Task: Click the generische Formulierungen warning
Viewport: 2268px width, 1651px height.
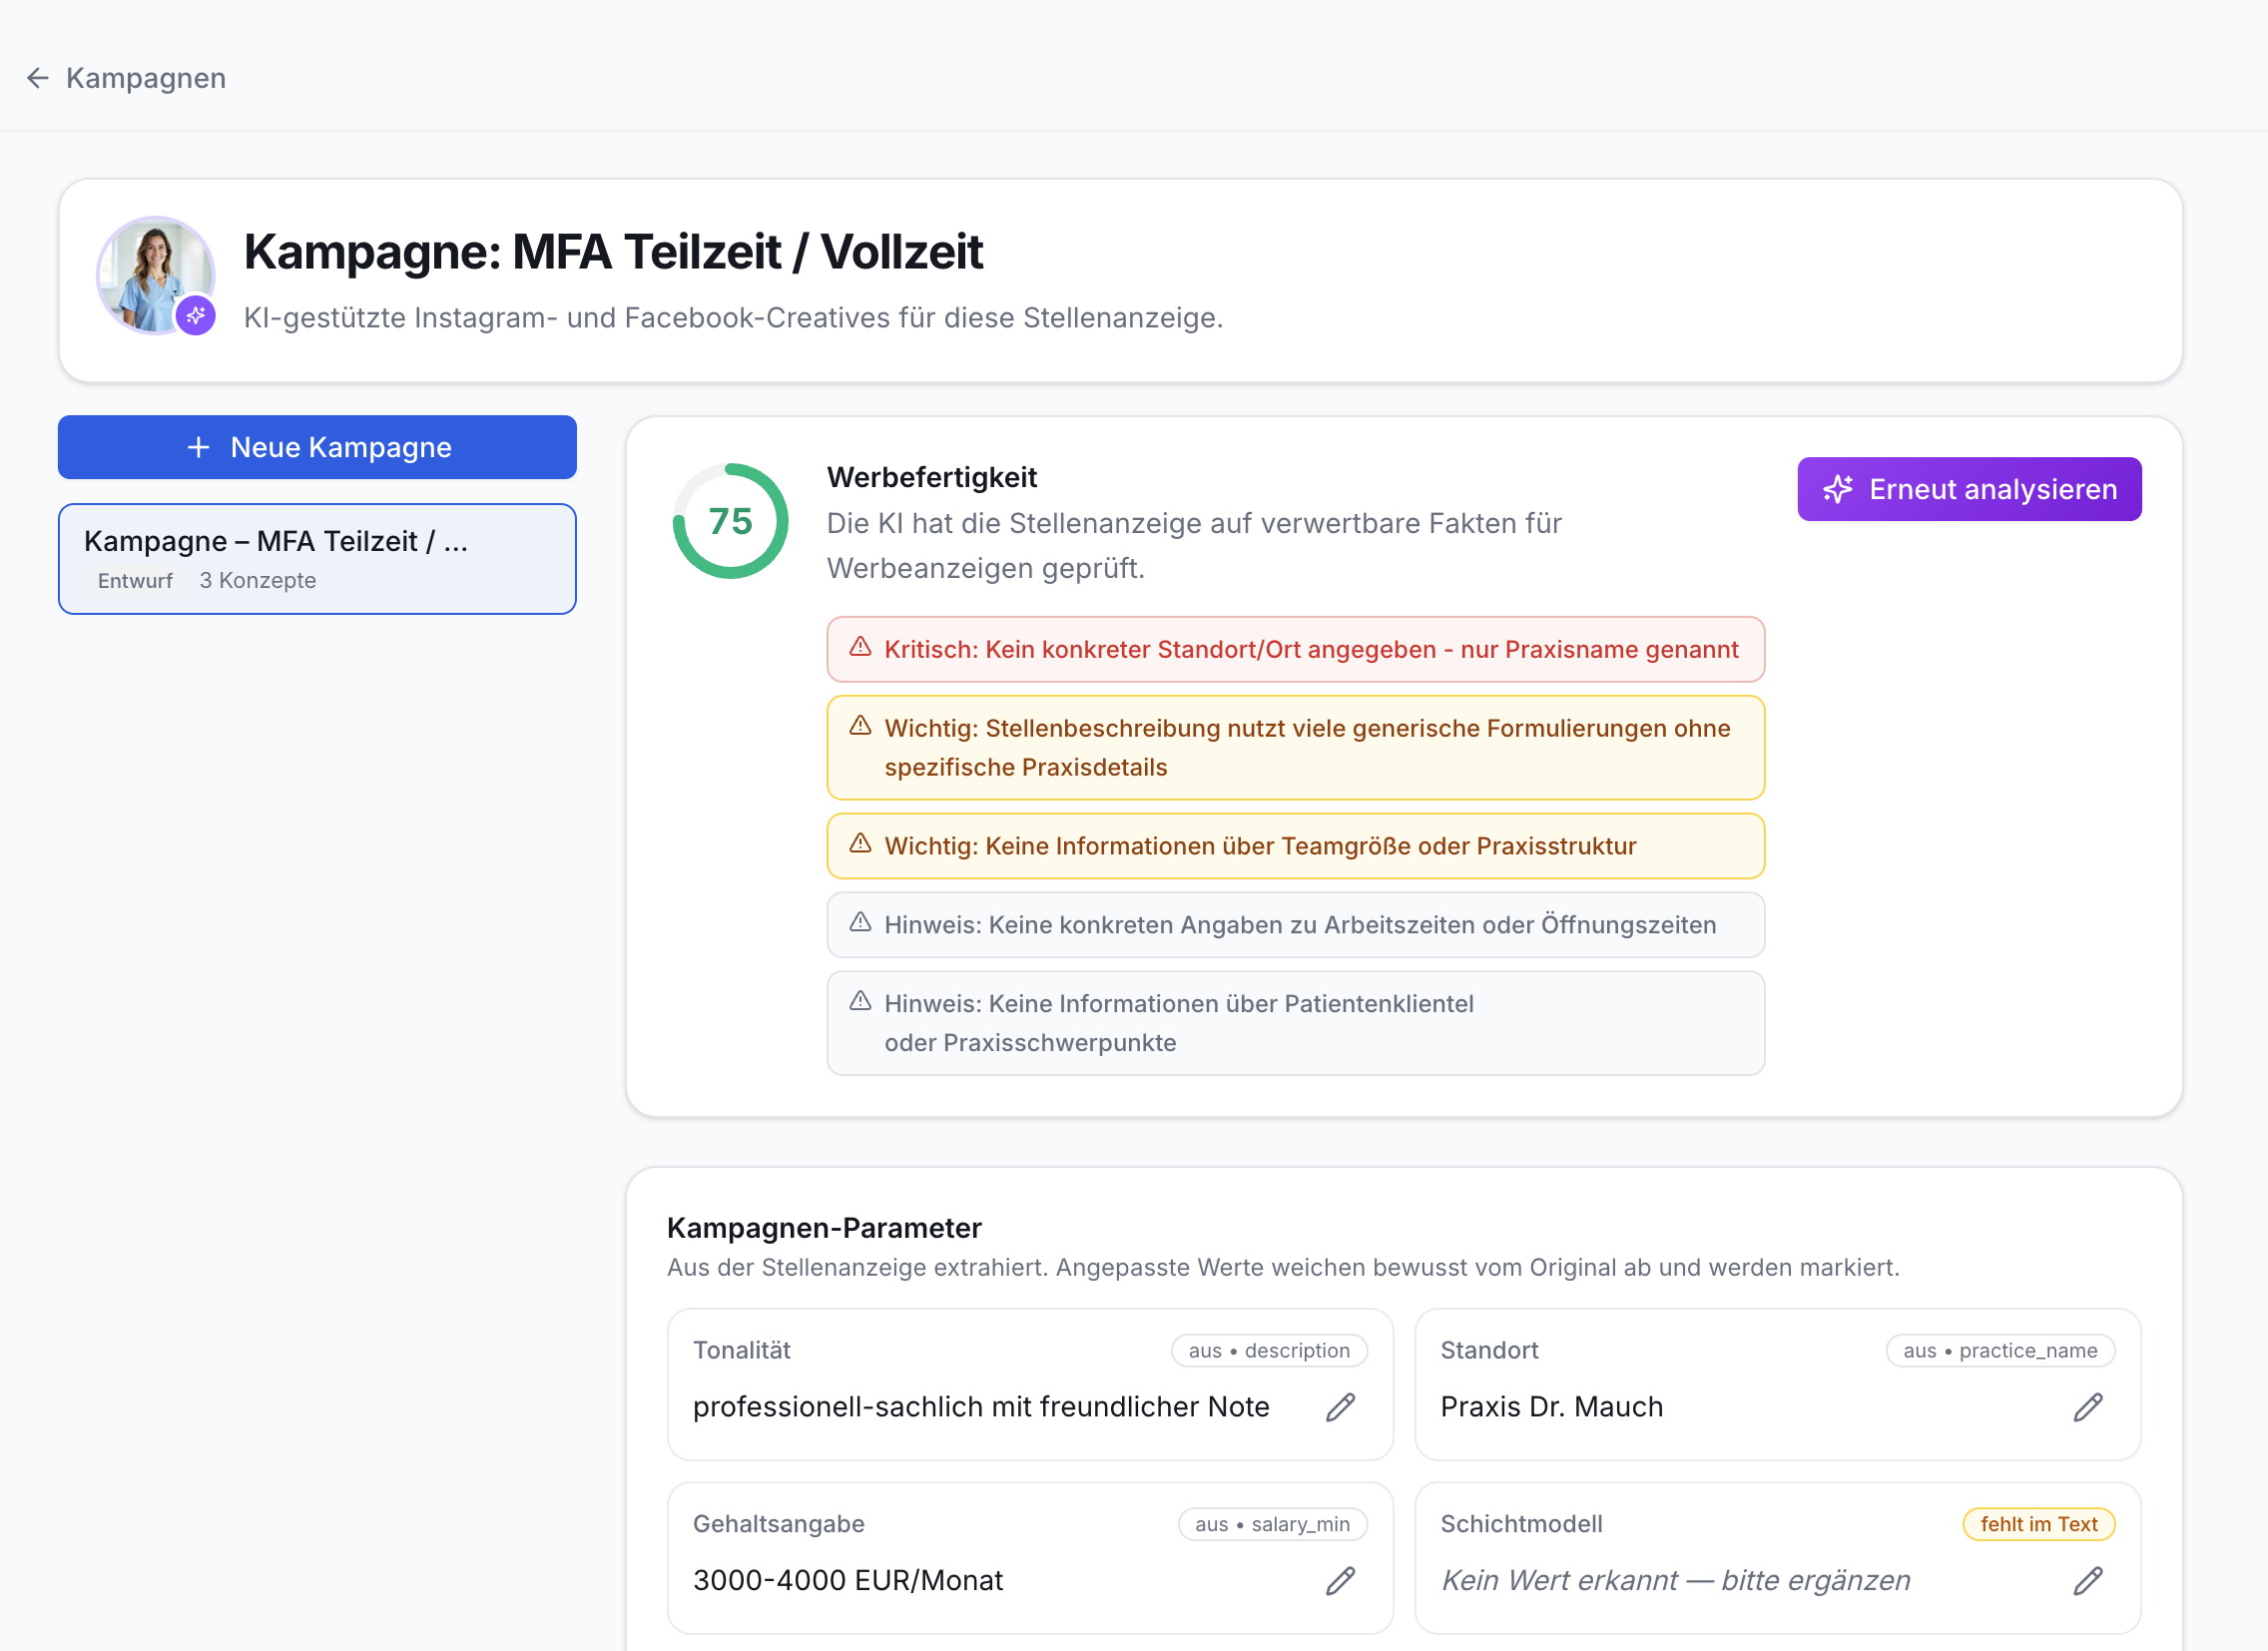Action: (1295, 748)
